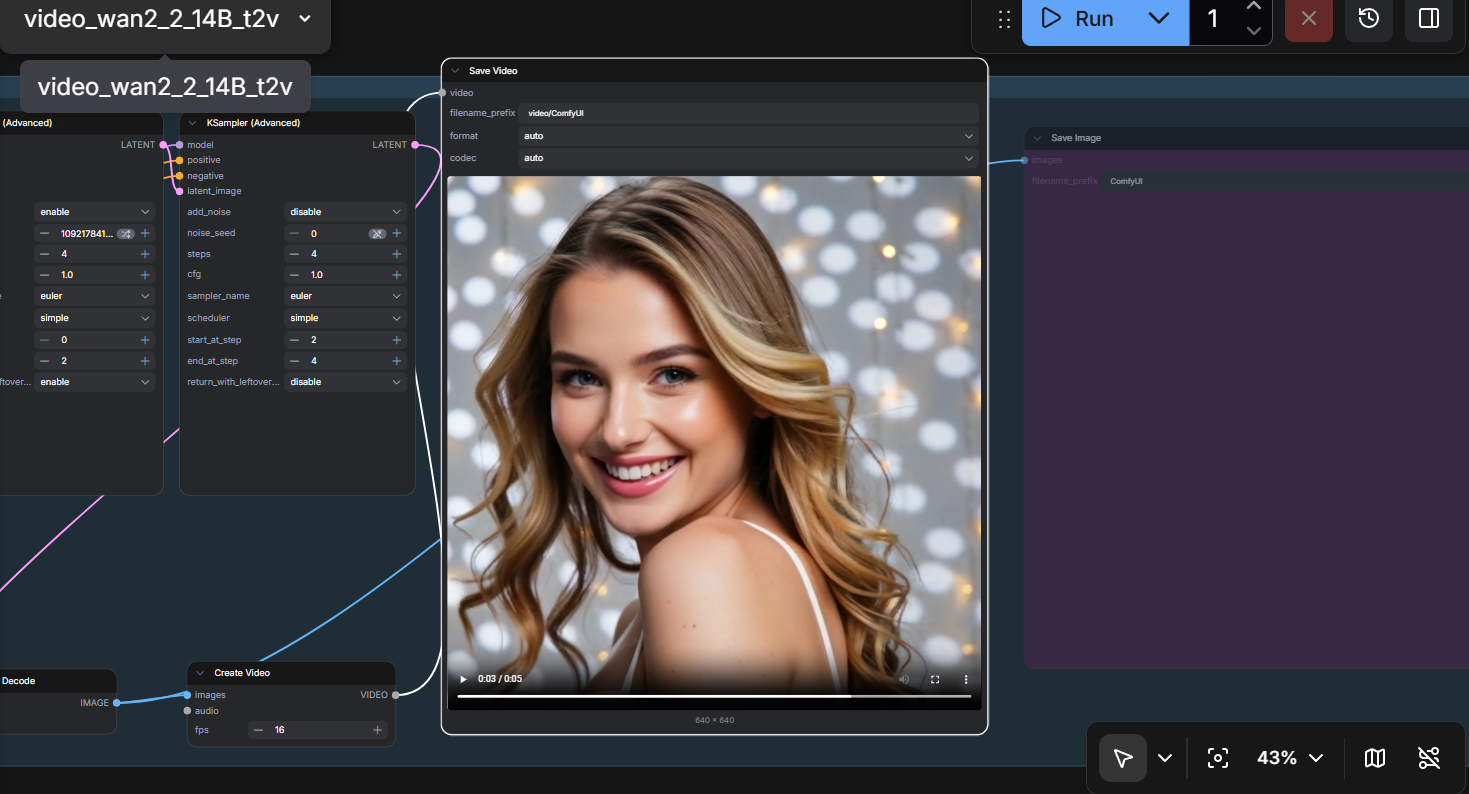Enter fullscreen on the video preview

(x=935, y=679)
